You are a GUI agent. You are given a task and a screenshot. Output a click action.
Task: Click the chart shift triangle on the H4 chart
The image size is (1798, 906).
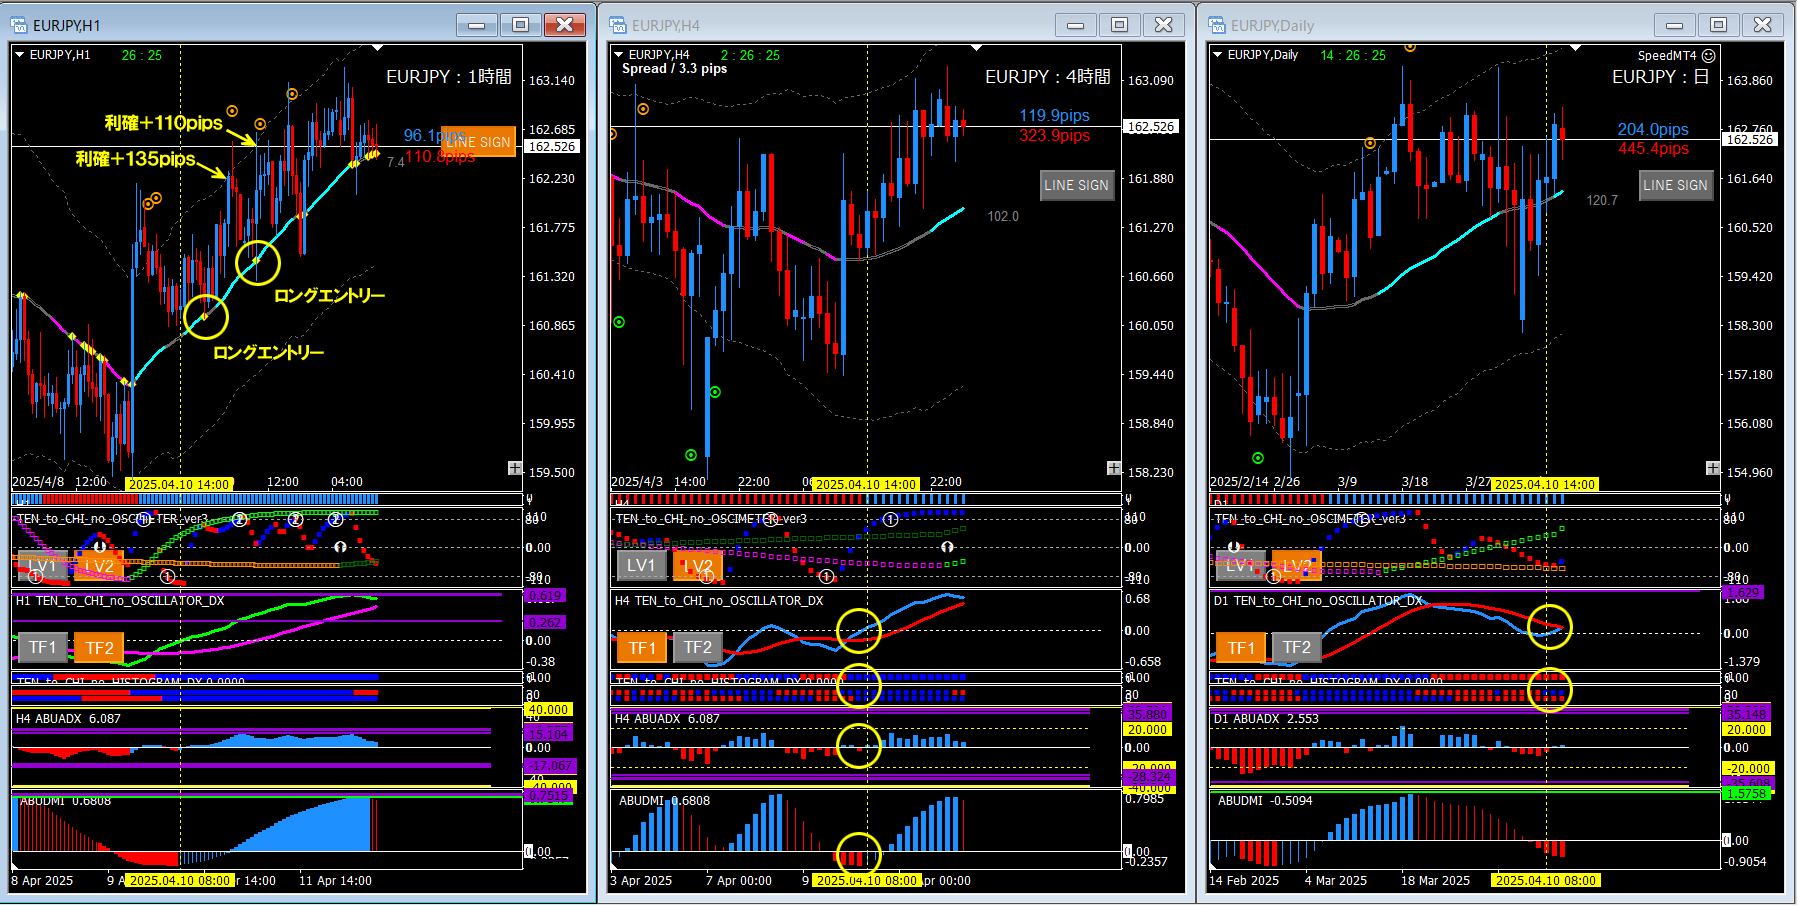pos(976,48)
